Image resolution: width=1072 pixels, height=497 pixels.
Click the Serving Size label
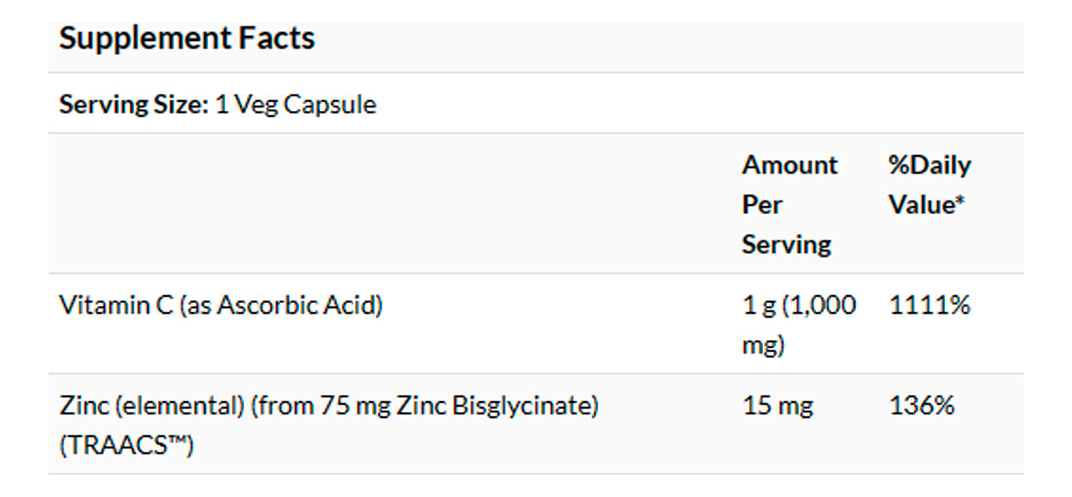tap(134, 104)
